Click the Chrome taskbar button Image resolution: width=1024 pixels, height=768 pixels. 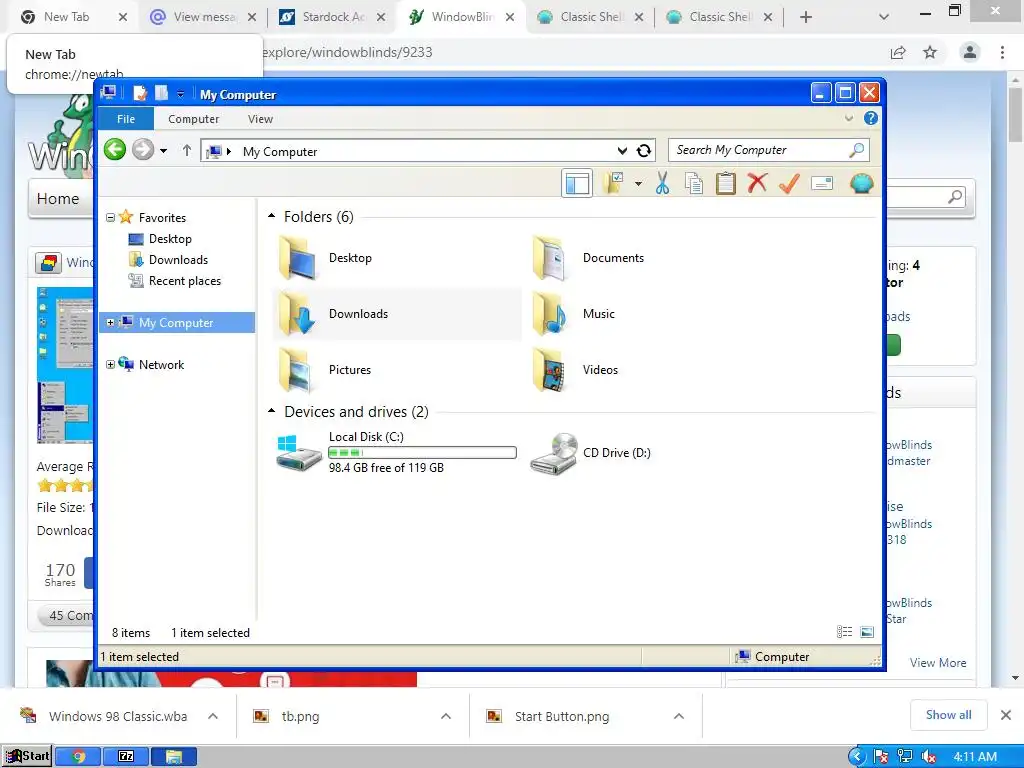click(78, 756)
